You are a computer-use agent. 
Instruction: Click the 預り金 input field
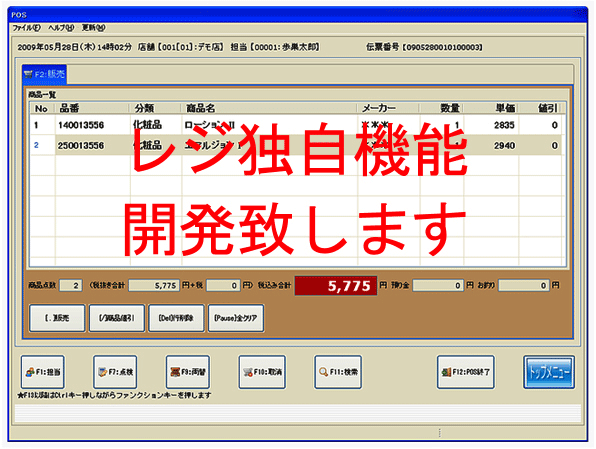[438, 286]
